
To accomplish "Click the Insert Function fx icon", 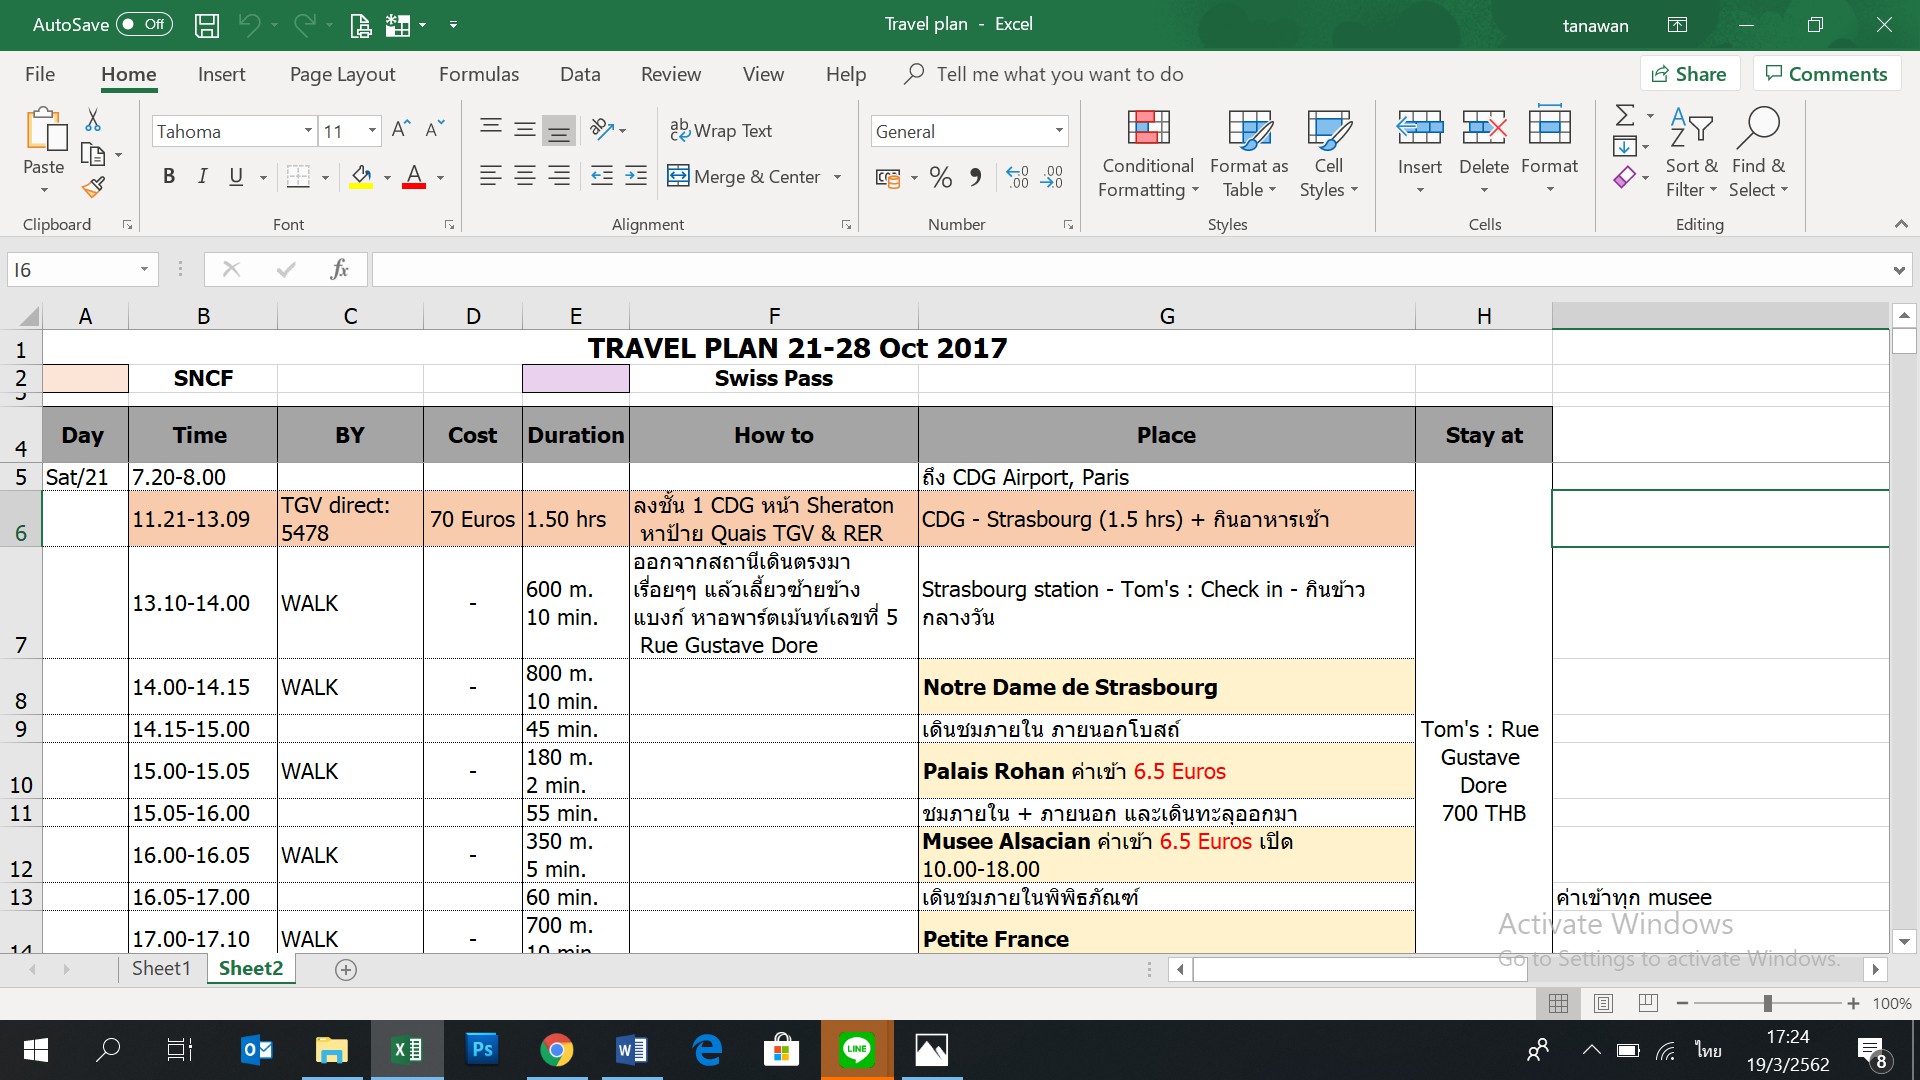I will pyautogui.click(x=339, y=269).
